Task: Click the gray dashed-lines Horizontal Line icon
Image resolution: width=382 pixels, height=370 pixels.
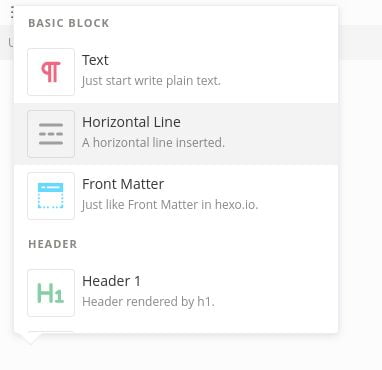Action: 51,134
